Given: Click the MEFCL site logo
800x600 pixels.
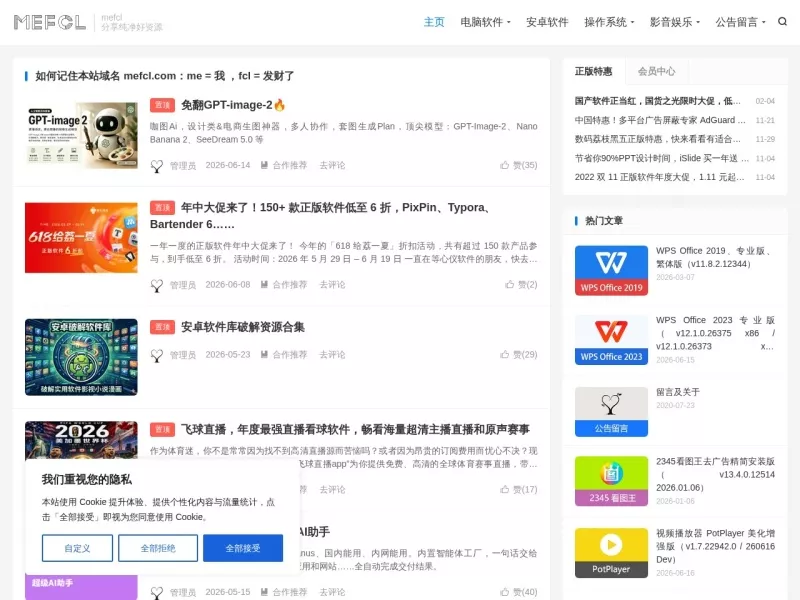Looking at the screenshot, I should pos(49,22).
